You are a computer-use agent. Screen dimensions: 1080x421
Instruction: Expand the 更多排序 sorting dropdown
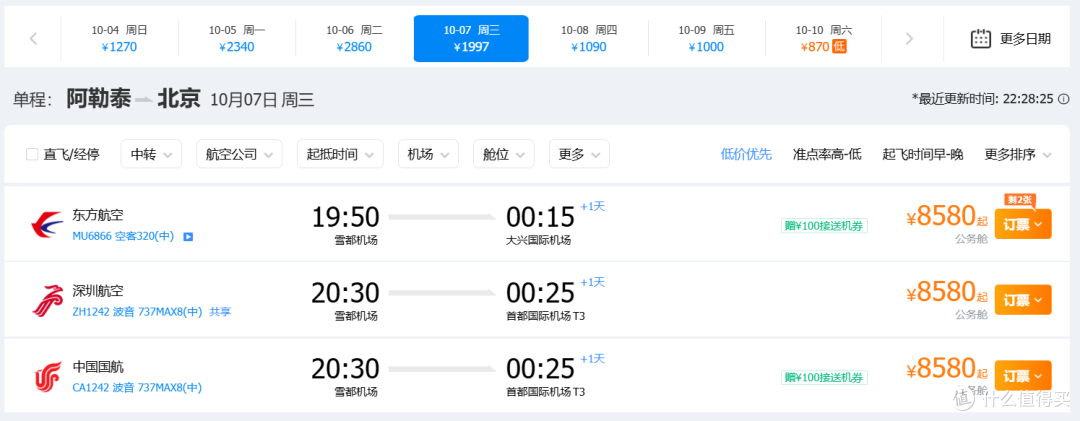(1018, 154)
